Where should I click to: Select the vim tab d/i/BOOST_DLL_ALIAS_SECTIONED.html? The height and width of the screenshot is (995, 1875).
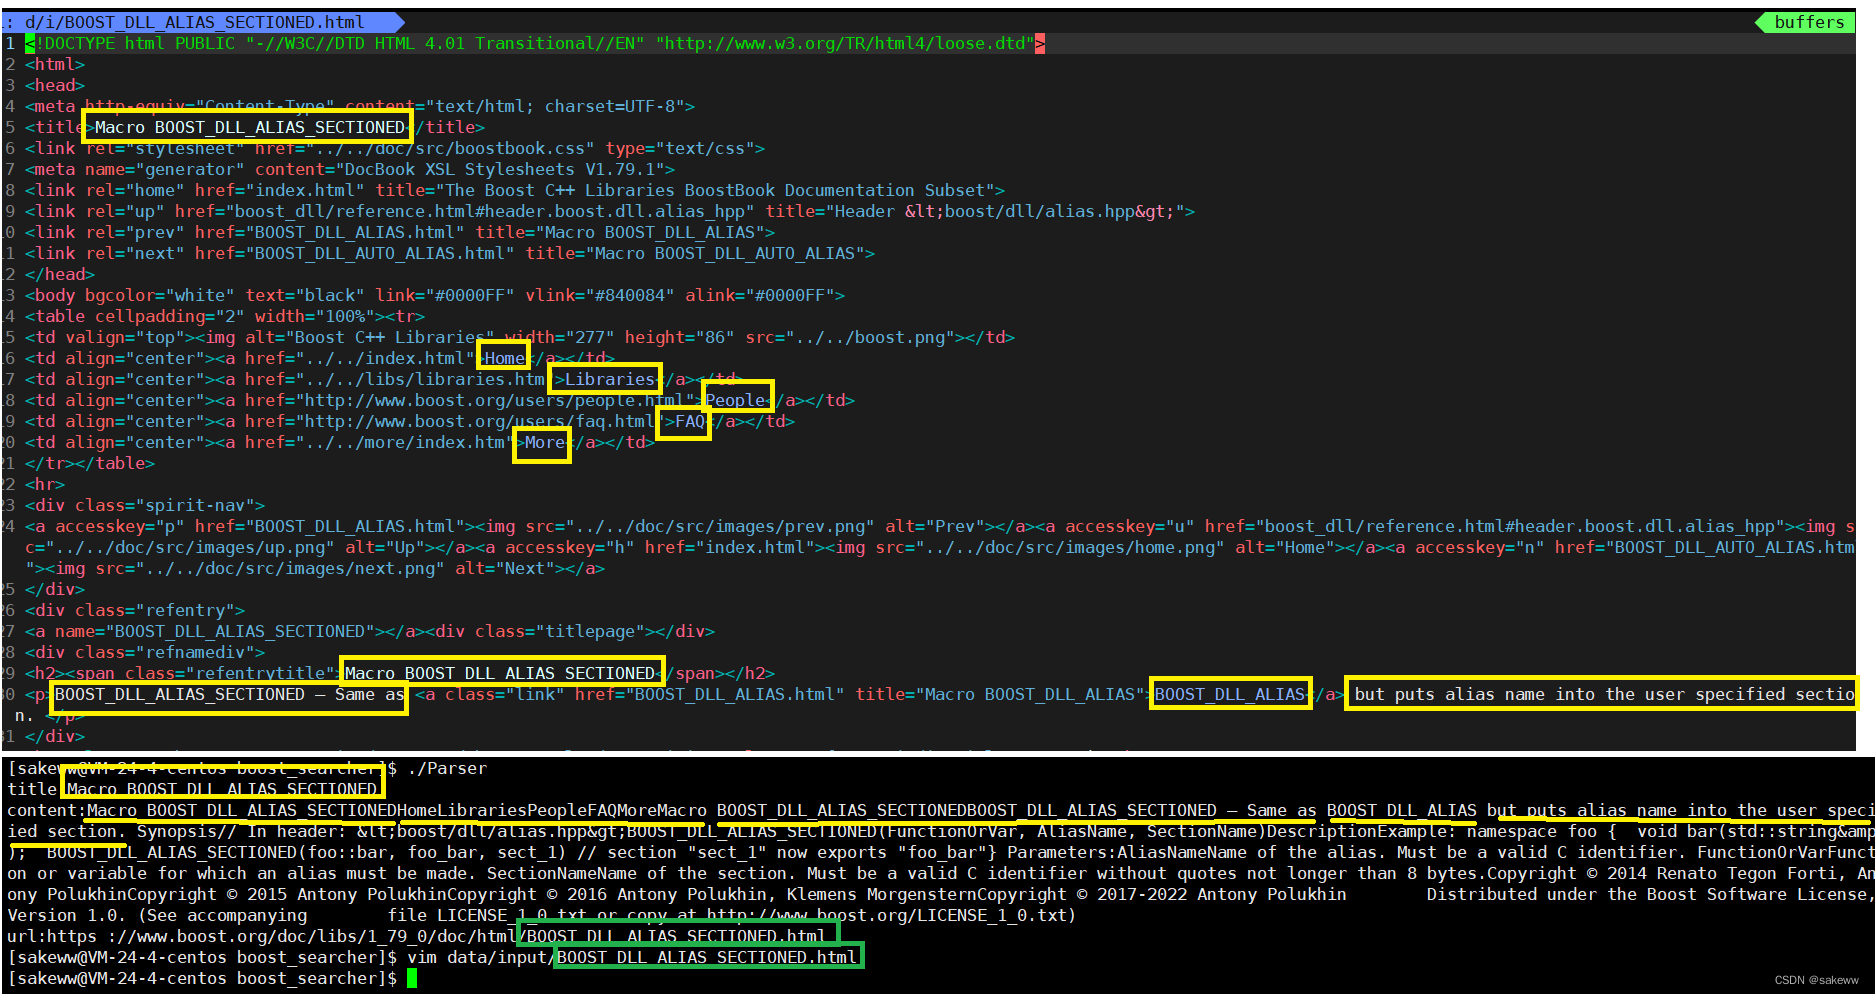[x=195, y=22]
